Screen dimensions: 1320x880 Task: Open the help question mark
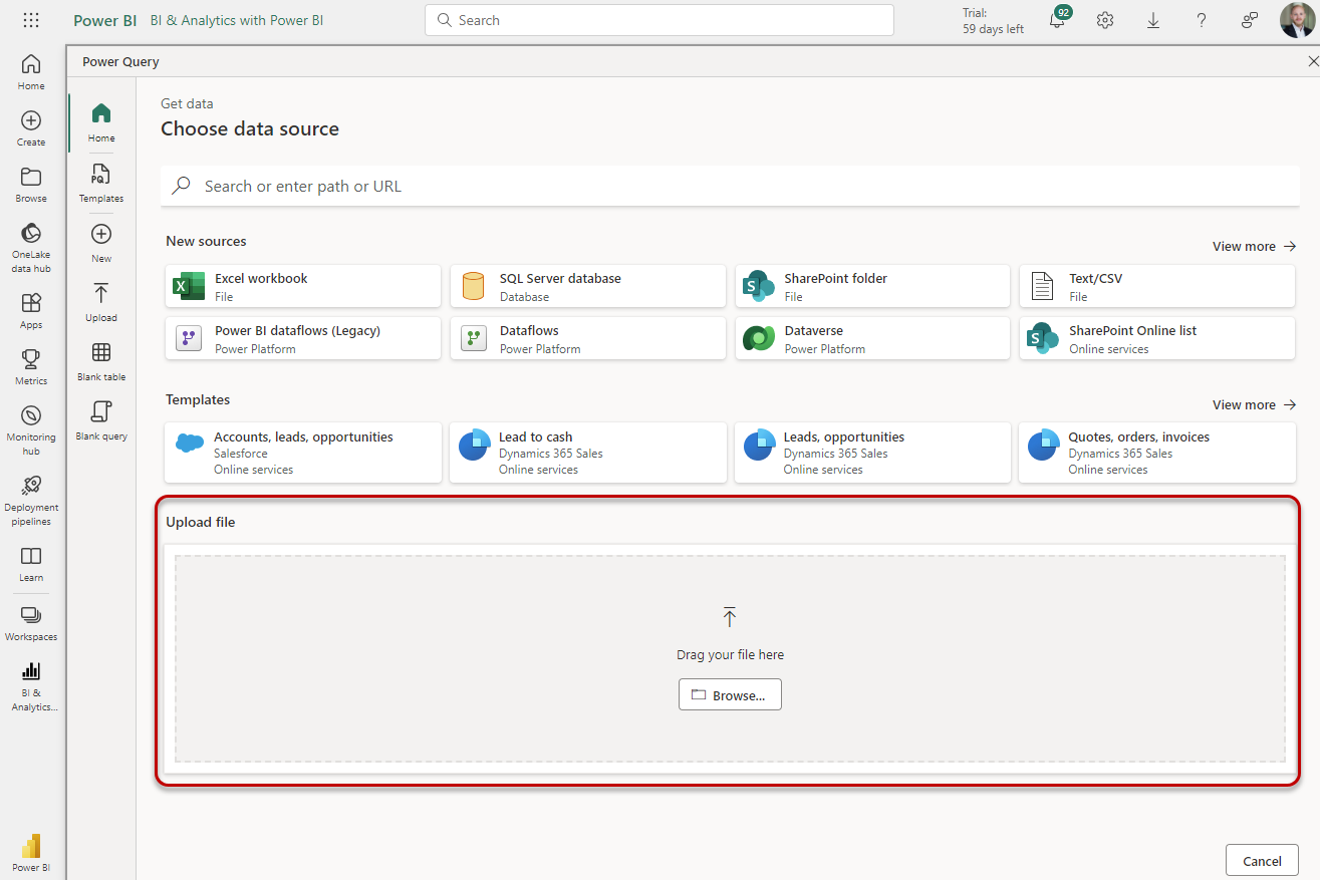point(1201,20)
